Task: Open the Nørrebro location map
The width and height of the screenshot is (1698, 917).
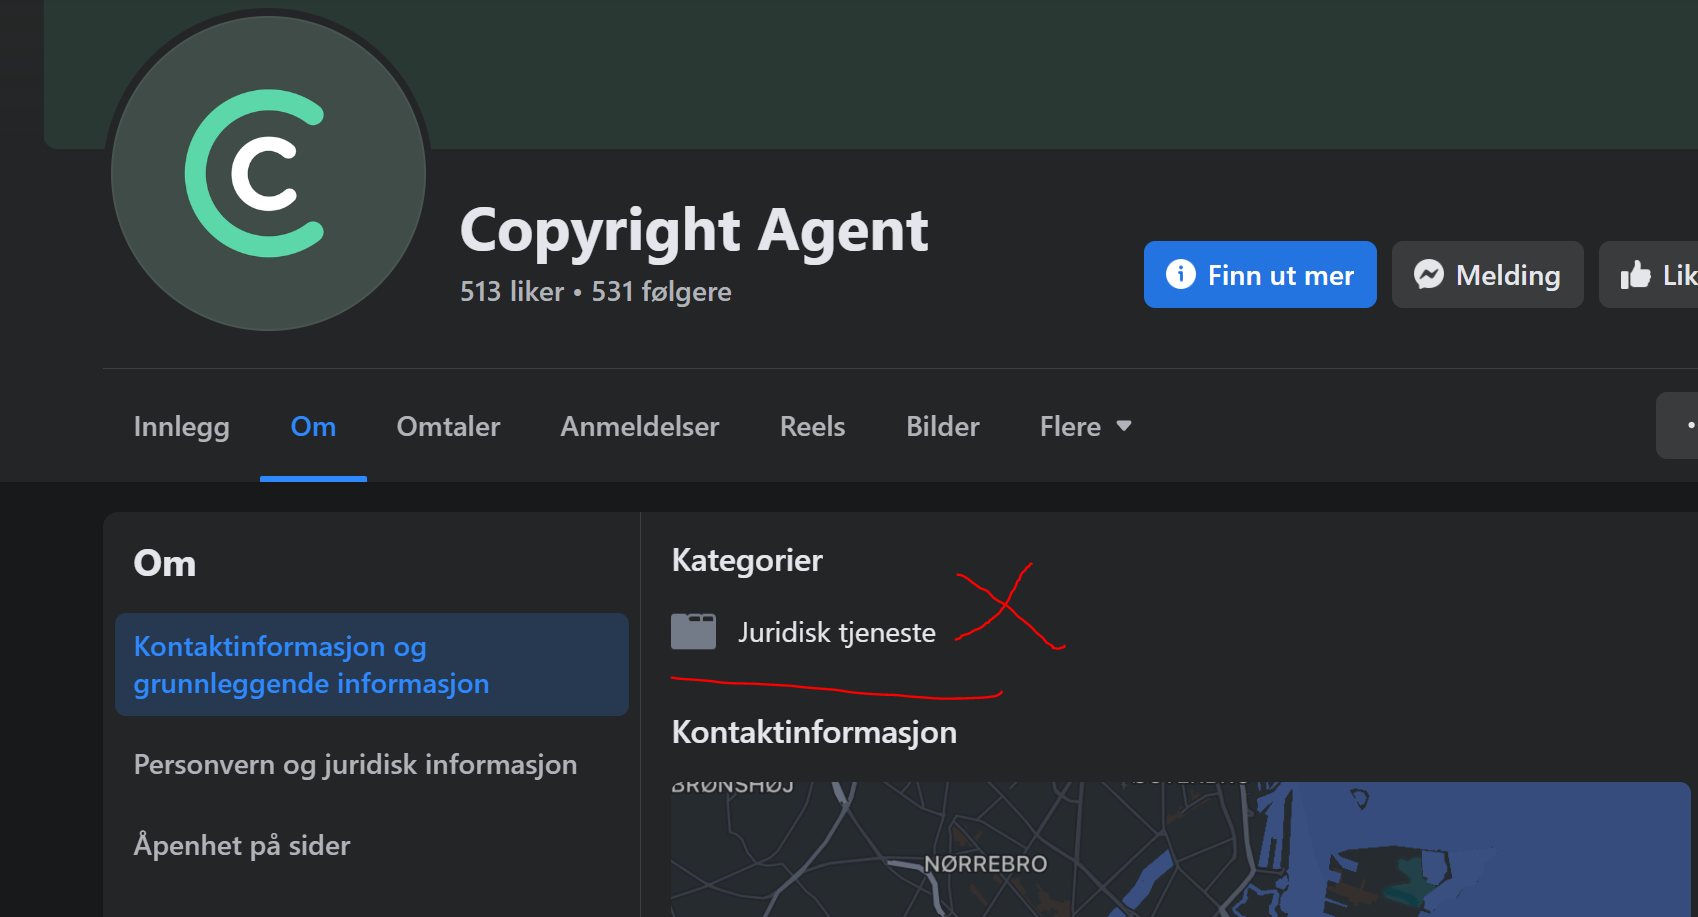Action: 1180,849
